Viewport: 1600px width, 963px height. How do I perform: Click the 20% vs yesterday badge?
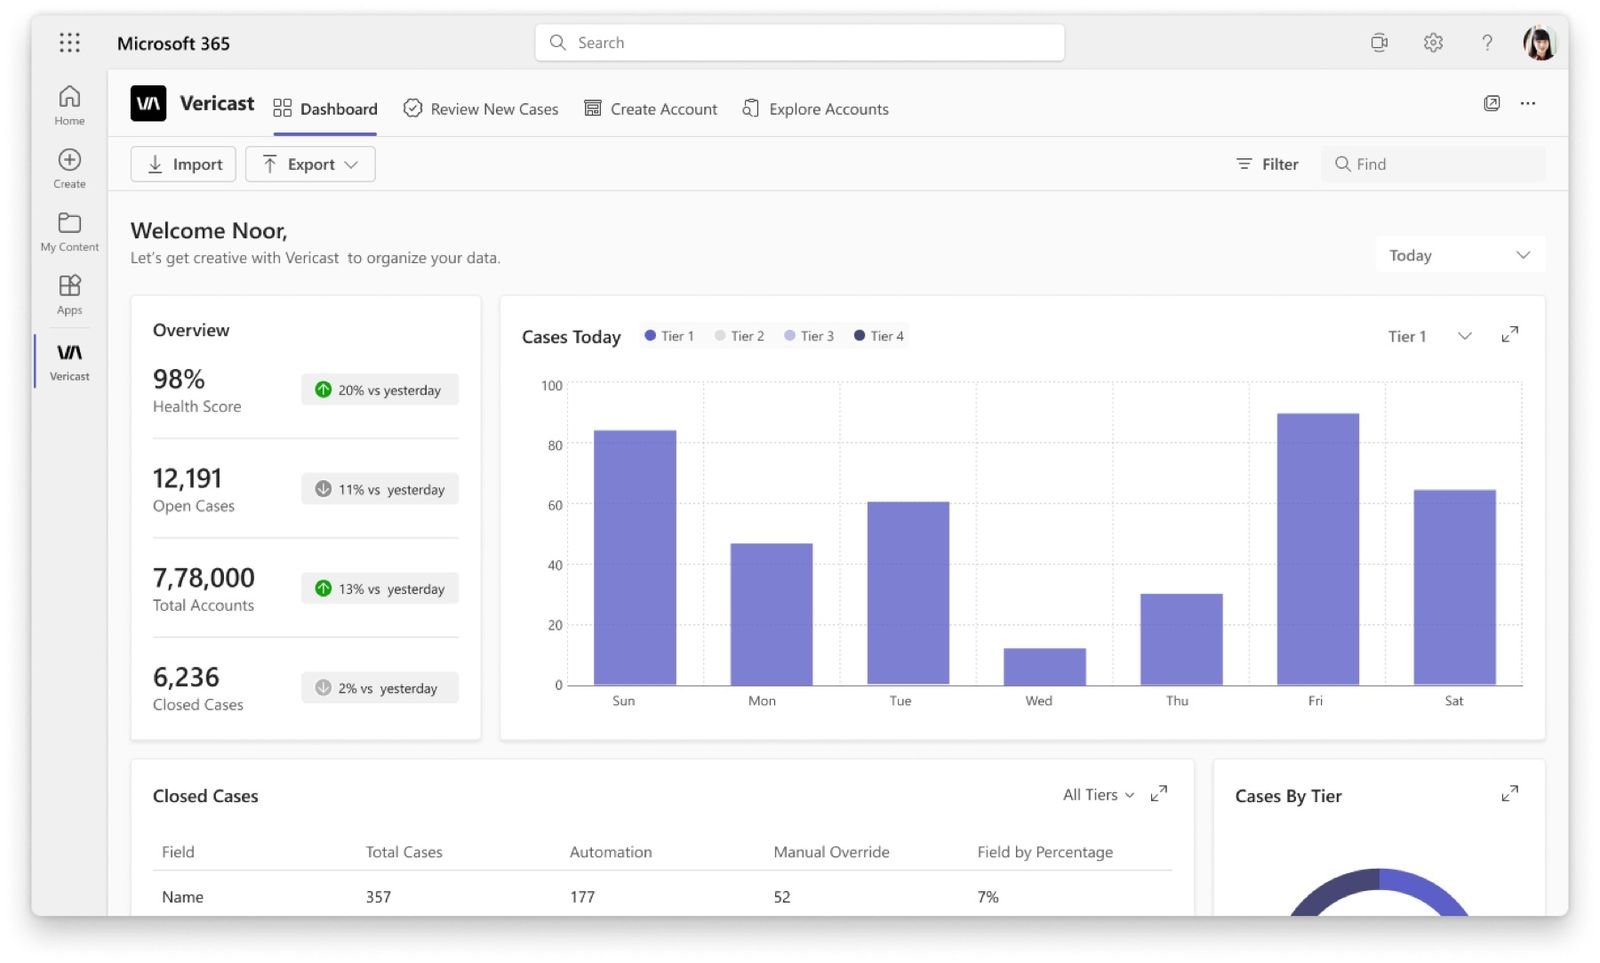pyautogui.click(x=380, y=390)
